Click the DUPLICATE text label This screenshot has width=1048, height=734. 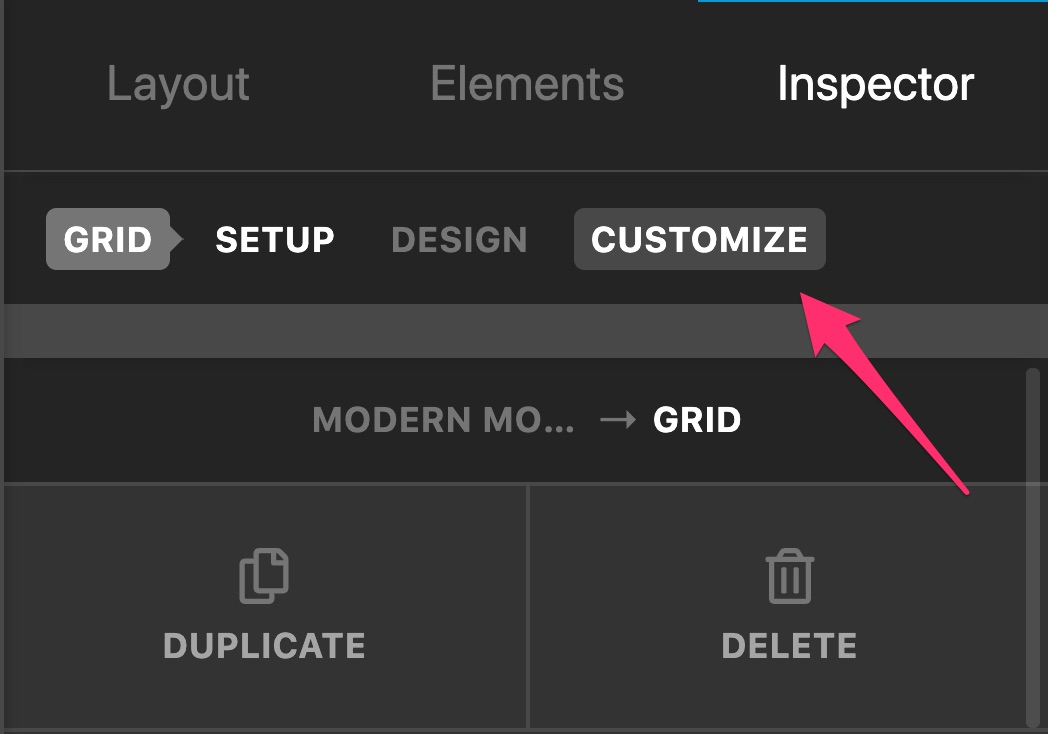pyautogui.click(x=265, y=646)
